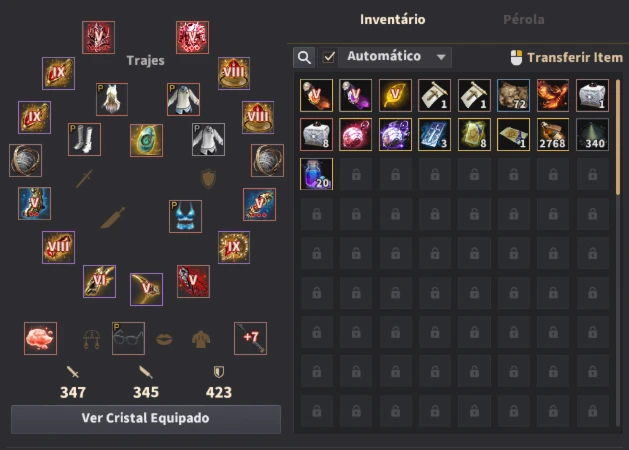Click the item stack showing 2768
The image size is (629, 450).
(553, 134)
